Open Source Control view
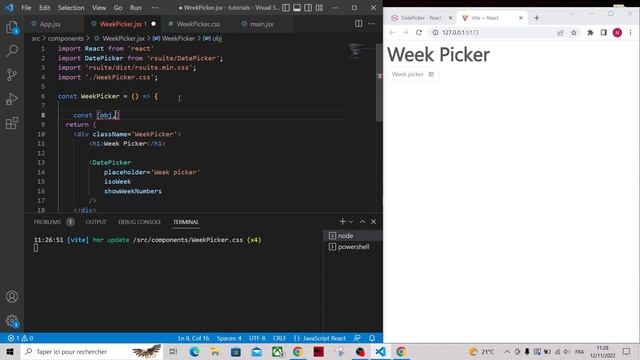640x360 pixels. tap(12, 75)
